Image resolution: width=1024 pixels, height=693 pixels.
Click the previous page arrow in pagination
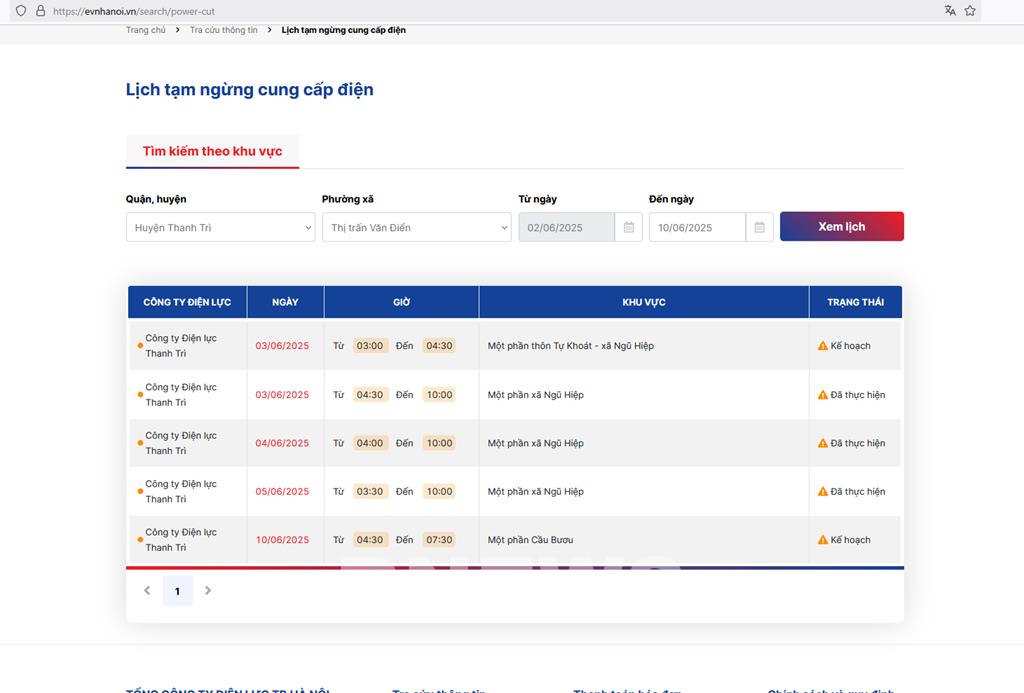coord(147,591)
